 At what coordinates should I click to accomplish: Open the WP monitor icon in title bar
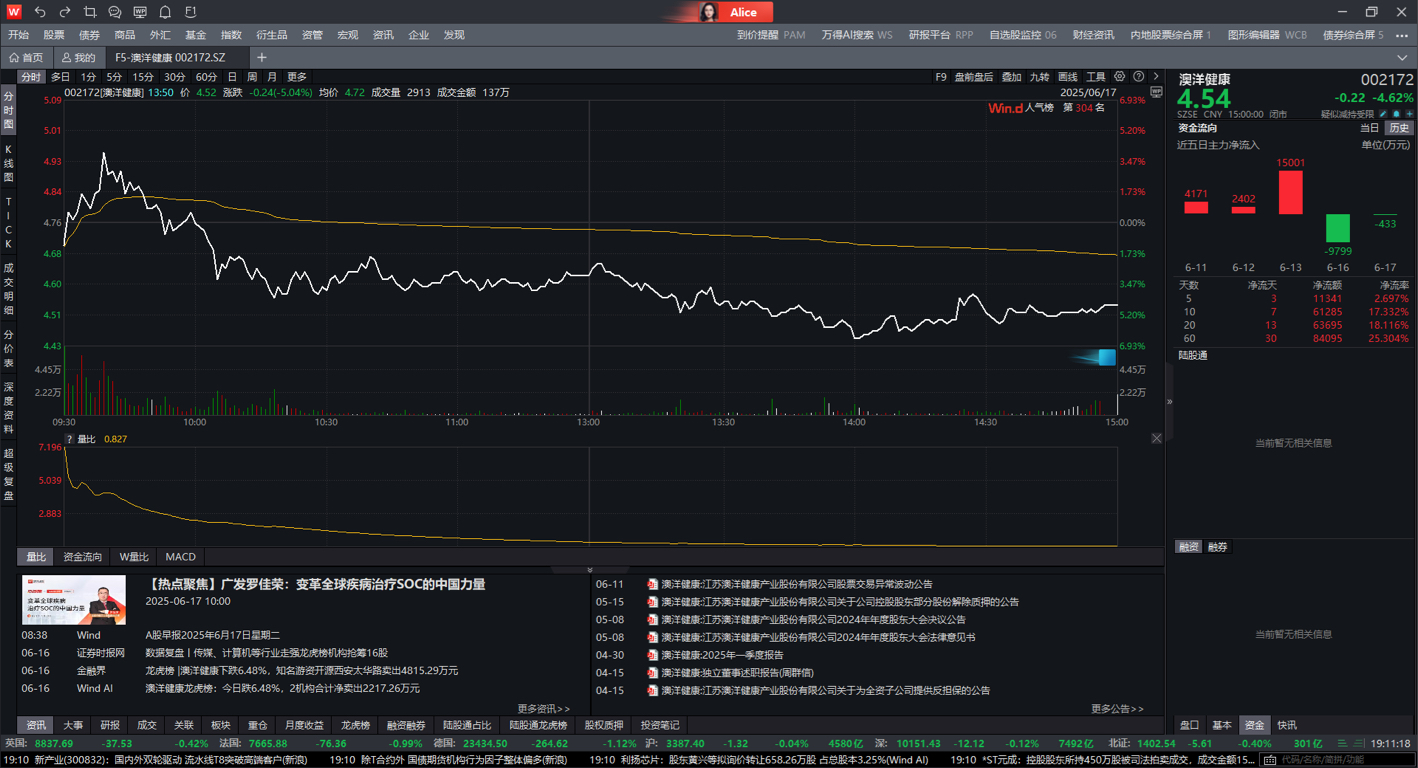140,12
